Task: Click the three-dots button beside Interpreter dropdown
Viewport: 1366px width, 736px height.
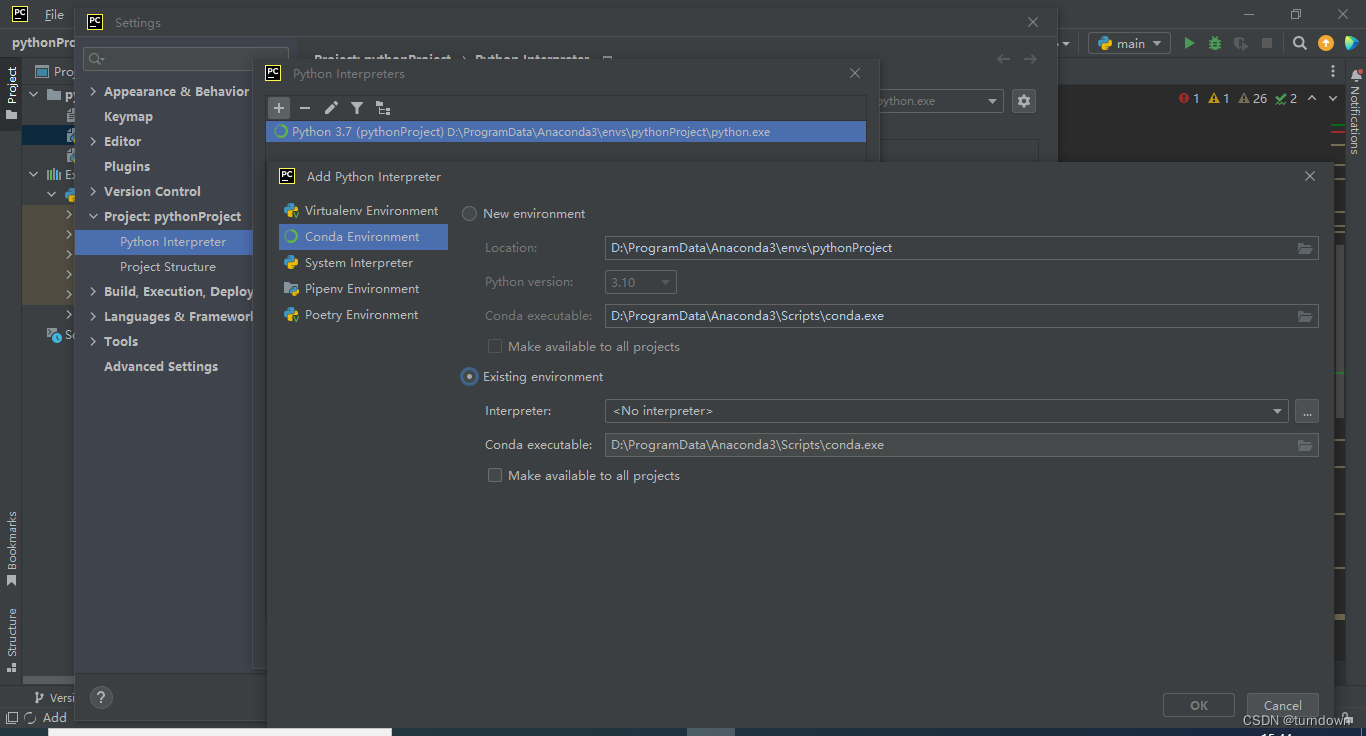Action: [1306, 411]
